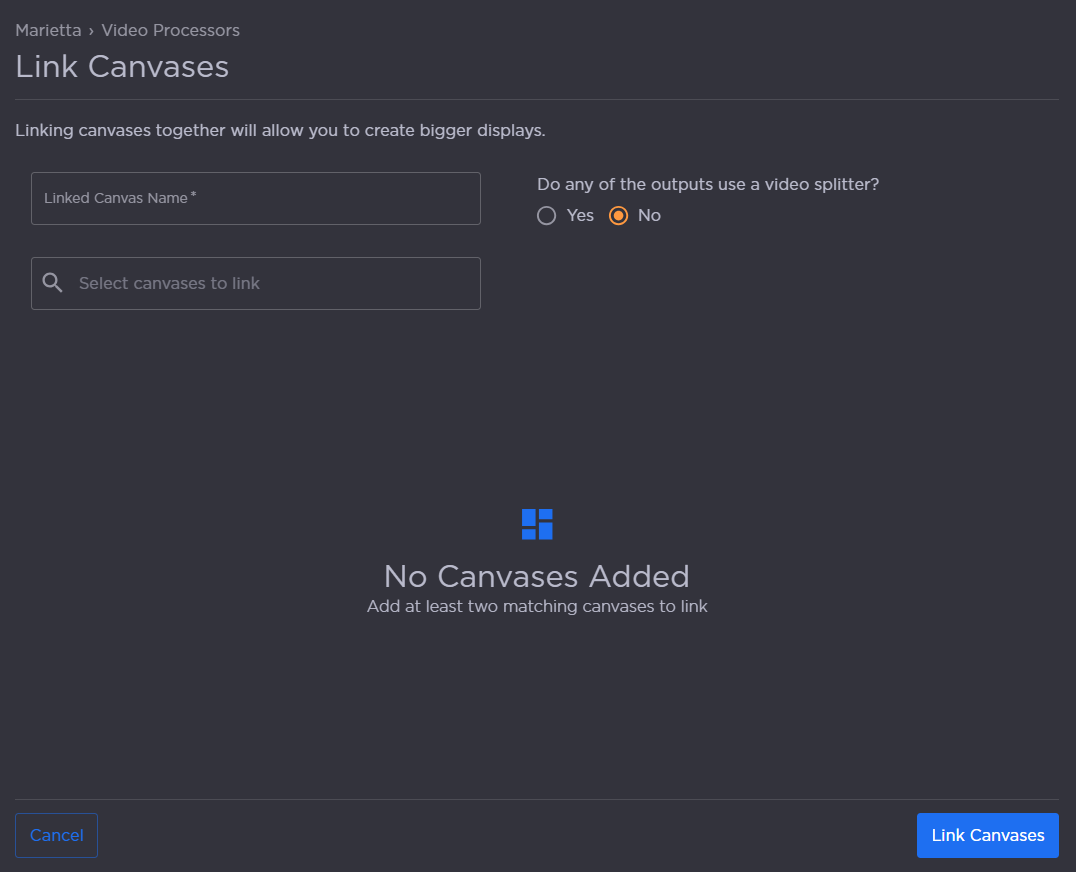The width and height of the screenshot is (1076, 872).
Task: Click the magnifier search icon
Action: 53,283
